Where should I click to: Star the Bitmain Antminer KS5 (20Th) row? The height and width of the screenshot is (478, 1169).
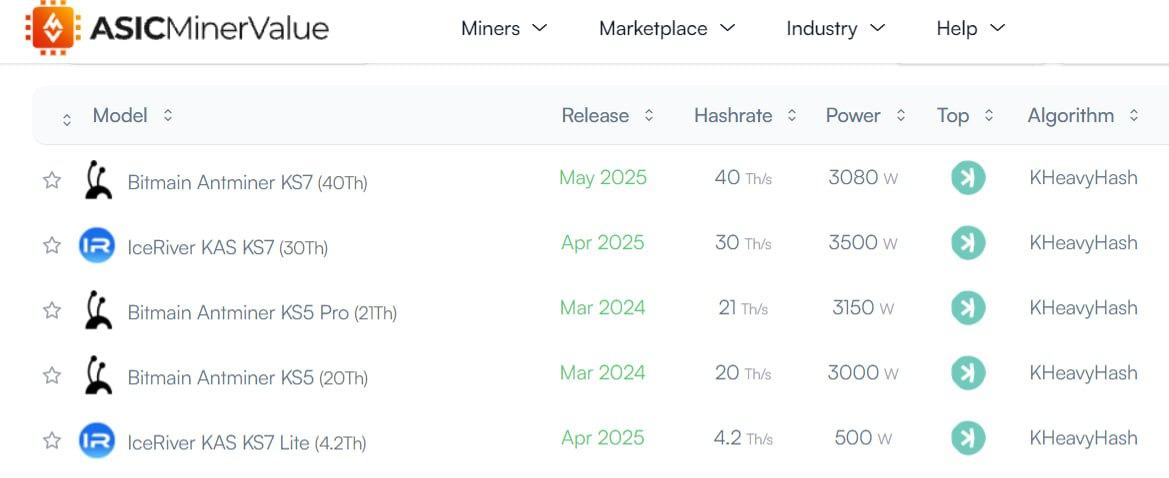(51, 374)
